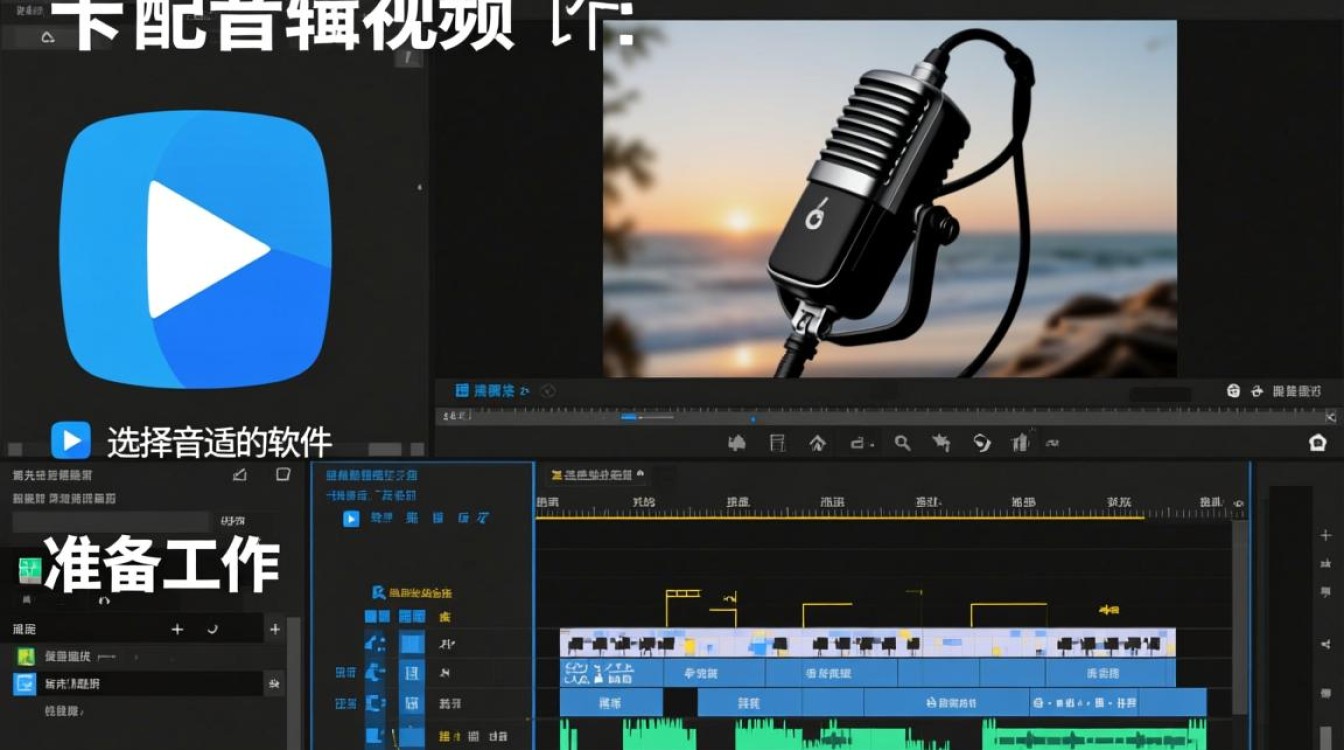Toggle the topmost blue square in second track column

coord(411,618)
